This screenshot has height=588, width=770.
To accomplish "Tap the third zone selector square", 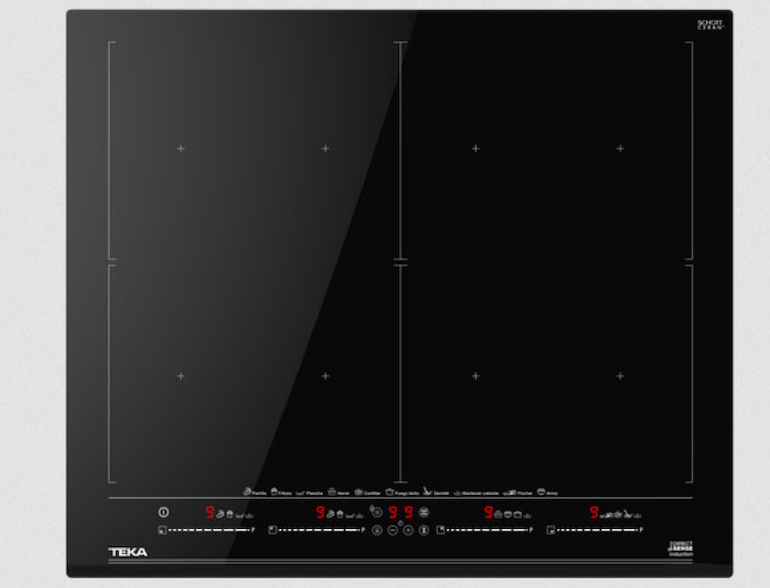I will (x=440, y=530).
